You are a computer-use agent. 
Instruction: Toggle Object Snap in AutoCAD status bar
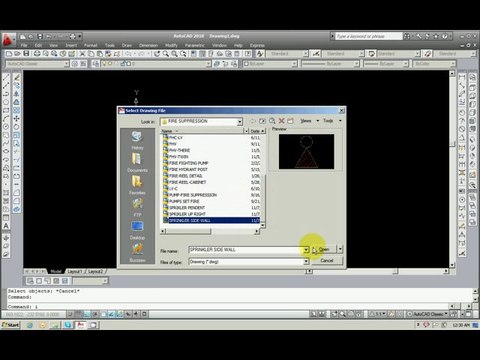pyautogui.click(x=104, y=314)
